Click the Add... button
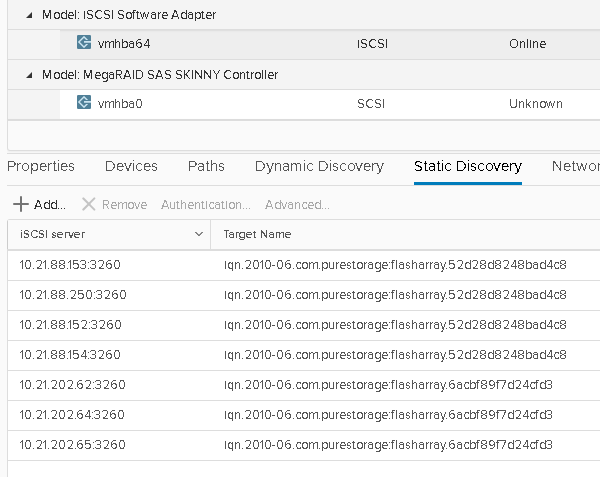Image resolution: width=600 pixels, height=477 pixels. click(x=39, y=205)
